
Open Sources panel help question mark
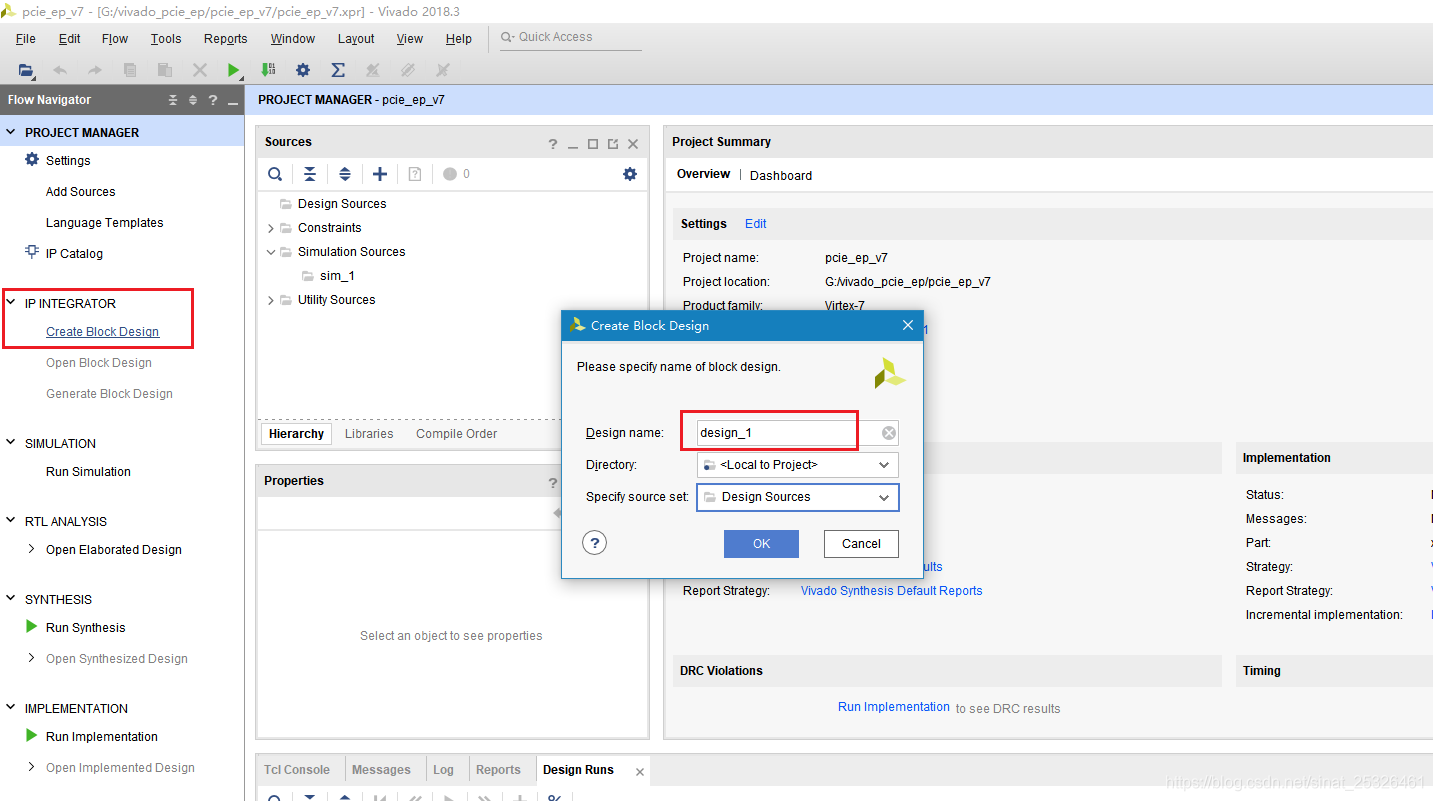(553, 144)
